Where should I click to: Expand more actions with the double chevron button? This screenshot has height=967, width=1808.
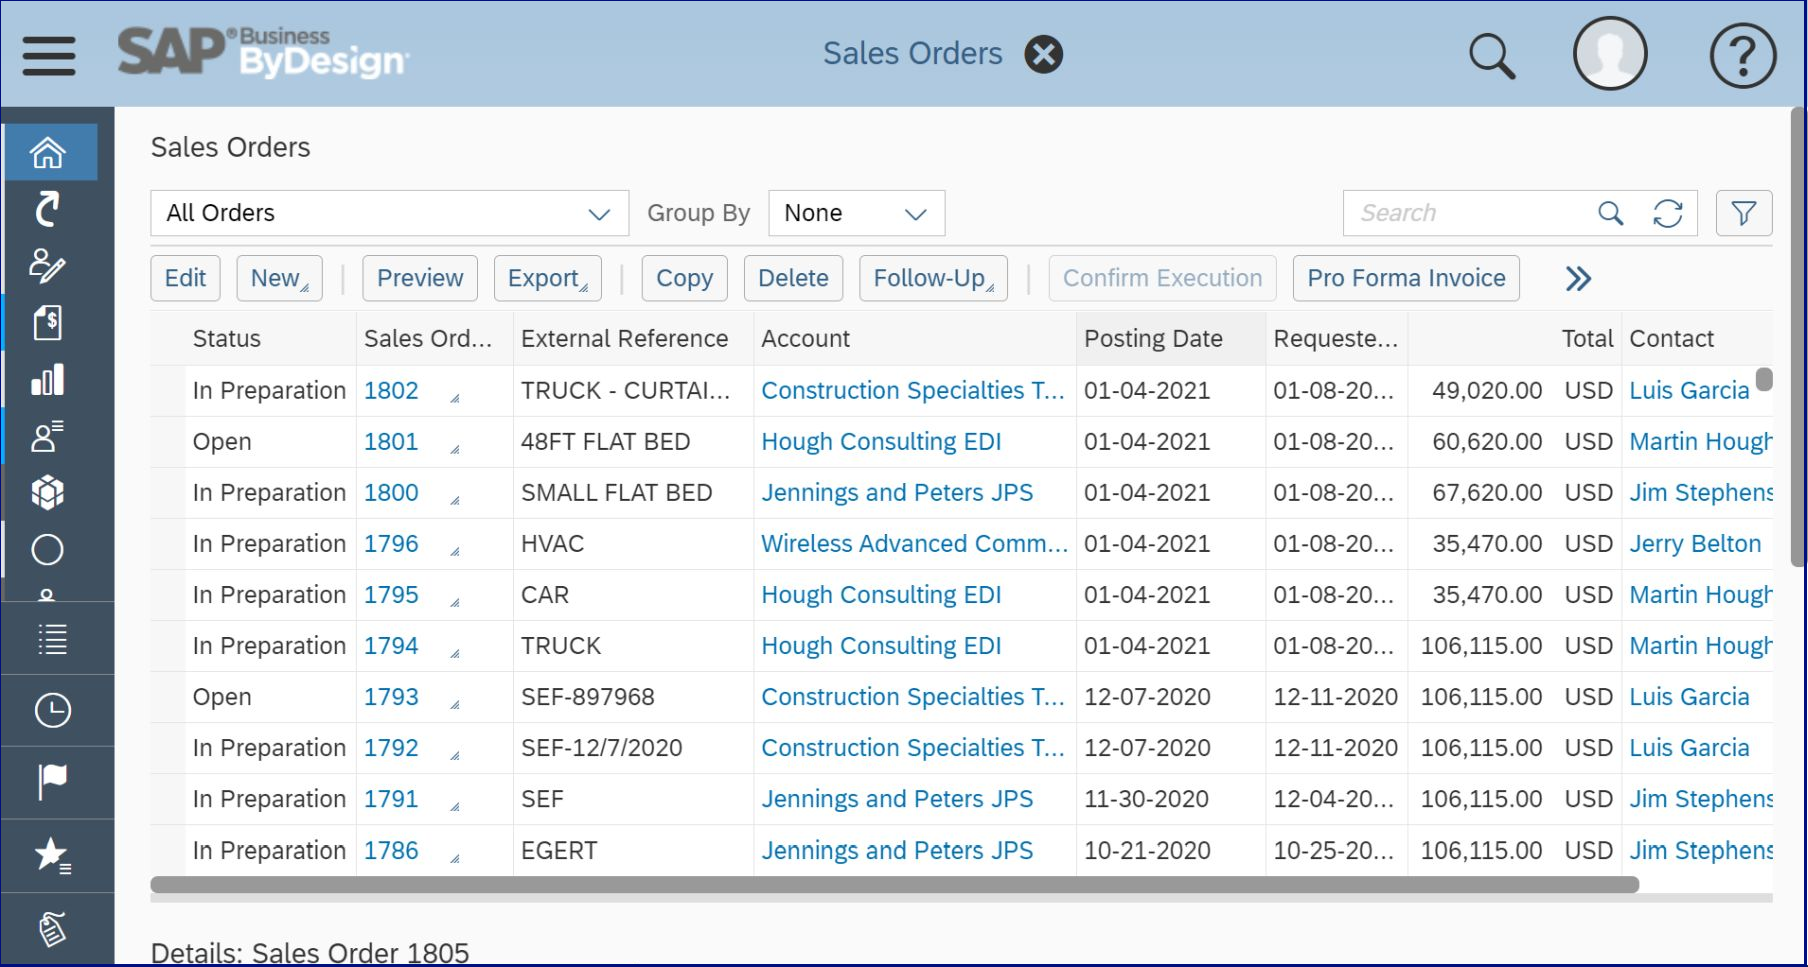(1577, 280)
